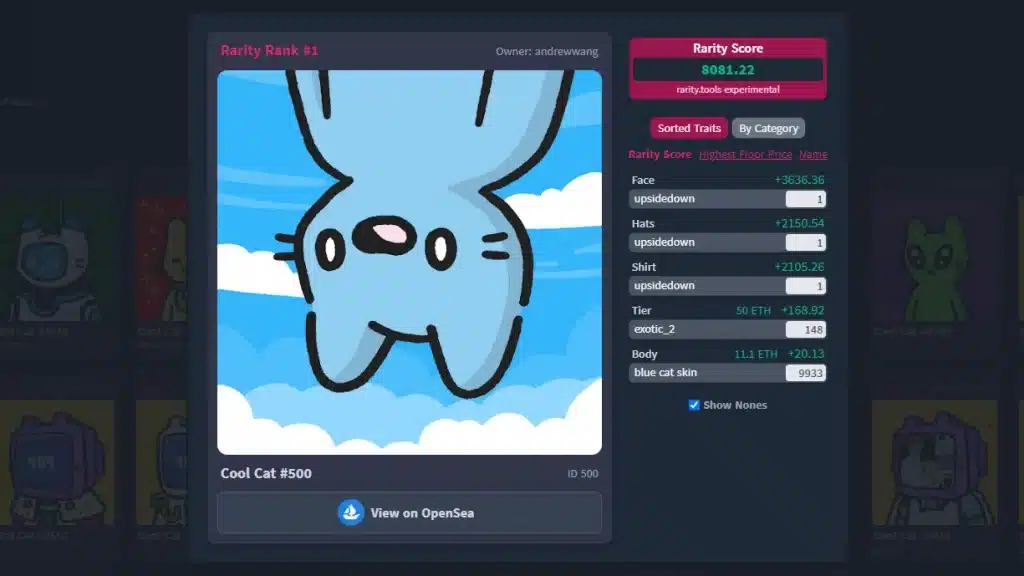
Task: Select the Shirt upsidedown trait row
Action: click(x=728, y=285)
